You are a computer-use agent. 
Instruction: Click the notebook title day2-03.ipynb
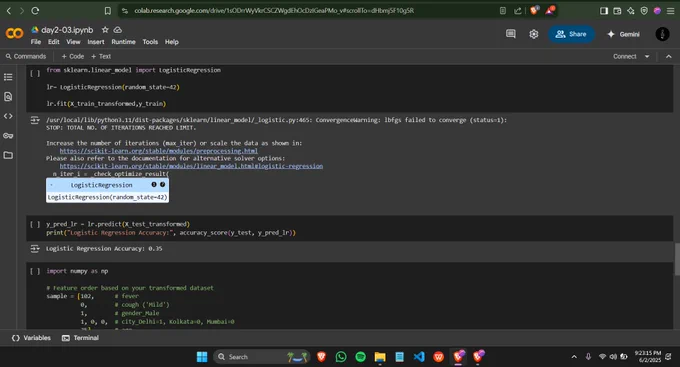point(67,30)
